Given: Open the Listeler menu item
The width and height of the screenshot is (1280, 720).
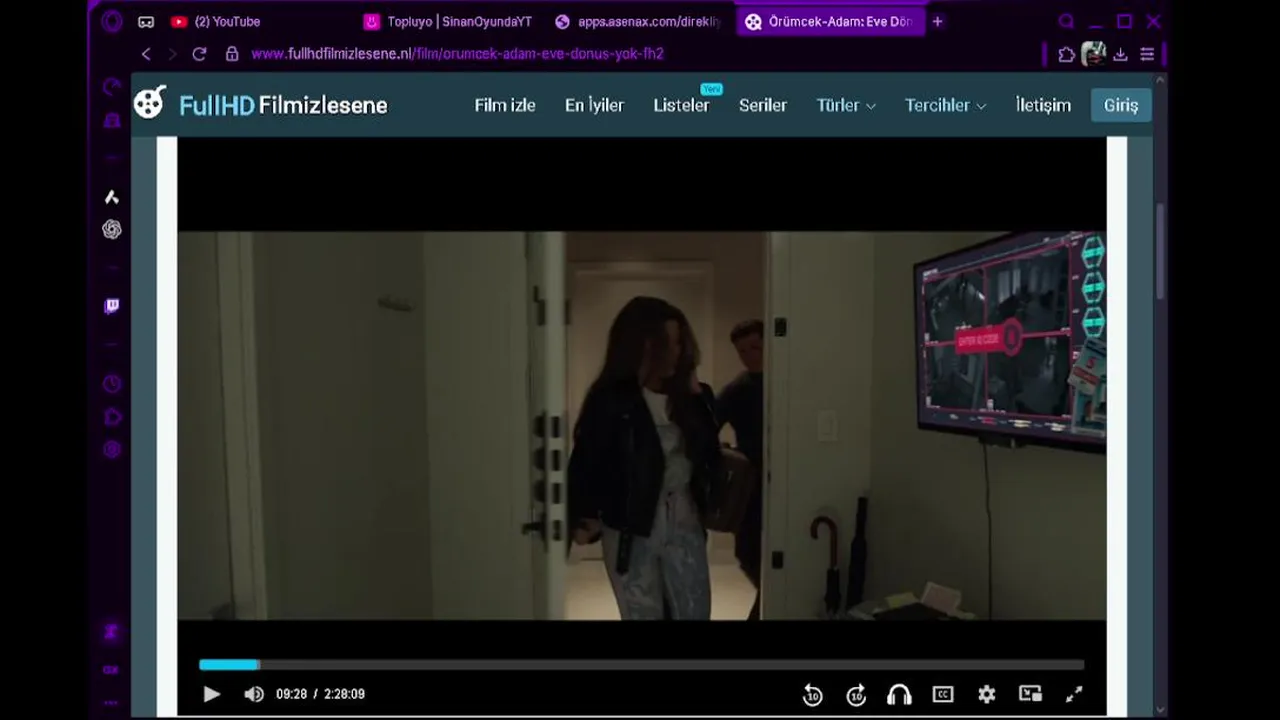Looking at the screenshot, I should [x=681, y=105].
